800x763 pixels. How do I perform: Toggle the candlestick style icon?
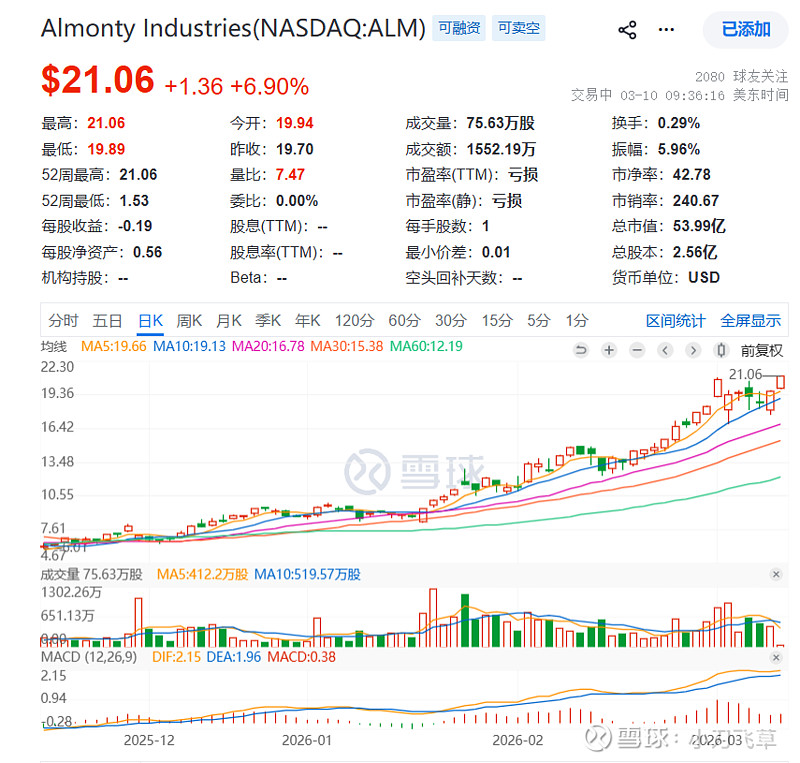click(721, 350)
